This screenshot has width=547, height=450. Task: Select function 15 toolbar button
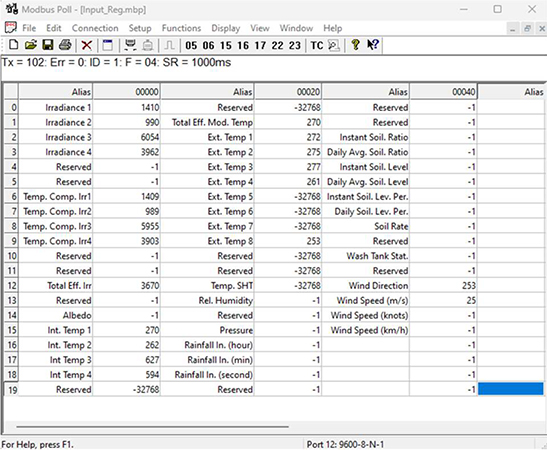tap(225, 45)
